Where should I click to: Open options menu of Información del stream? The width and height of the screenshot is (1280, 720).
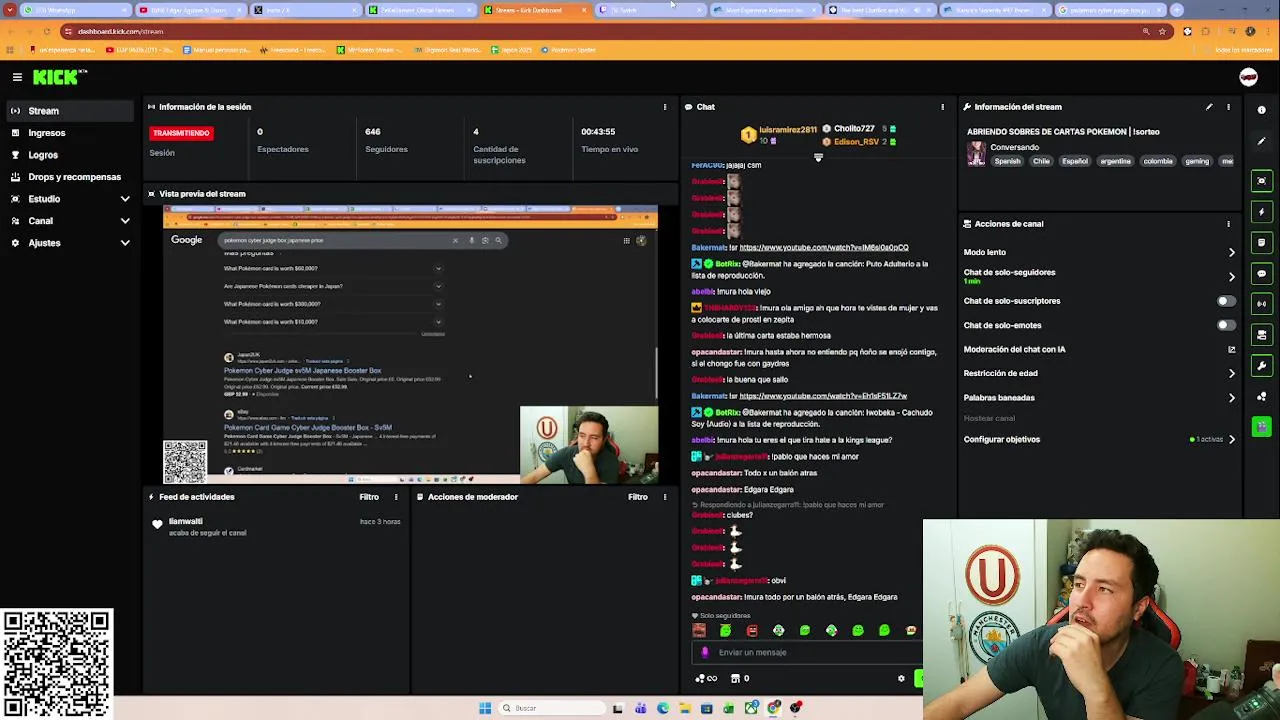tap(1229, 107)
